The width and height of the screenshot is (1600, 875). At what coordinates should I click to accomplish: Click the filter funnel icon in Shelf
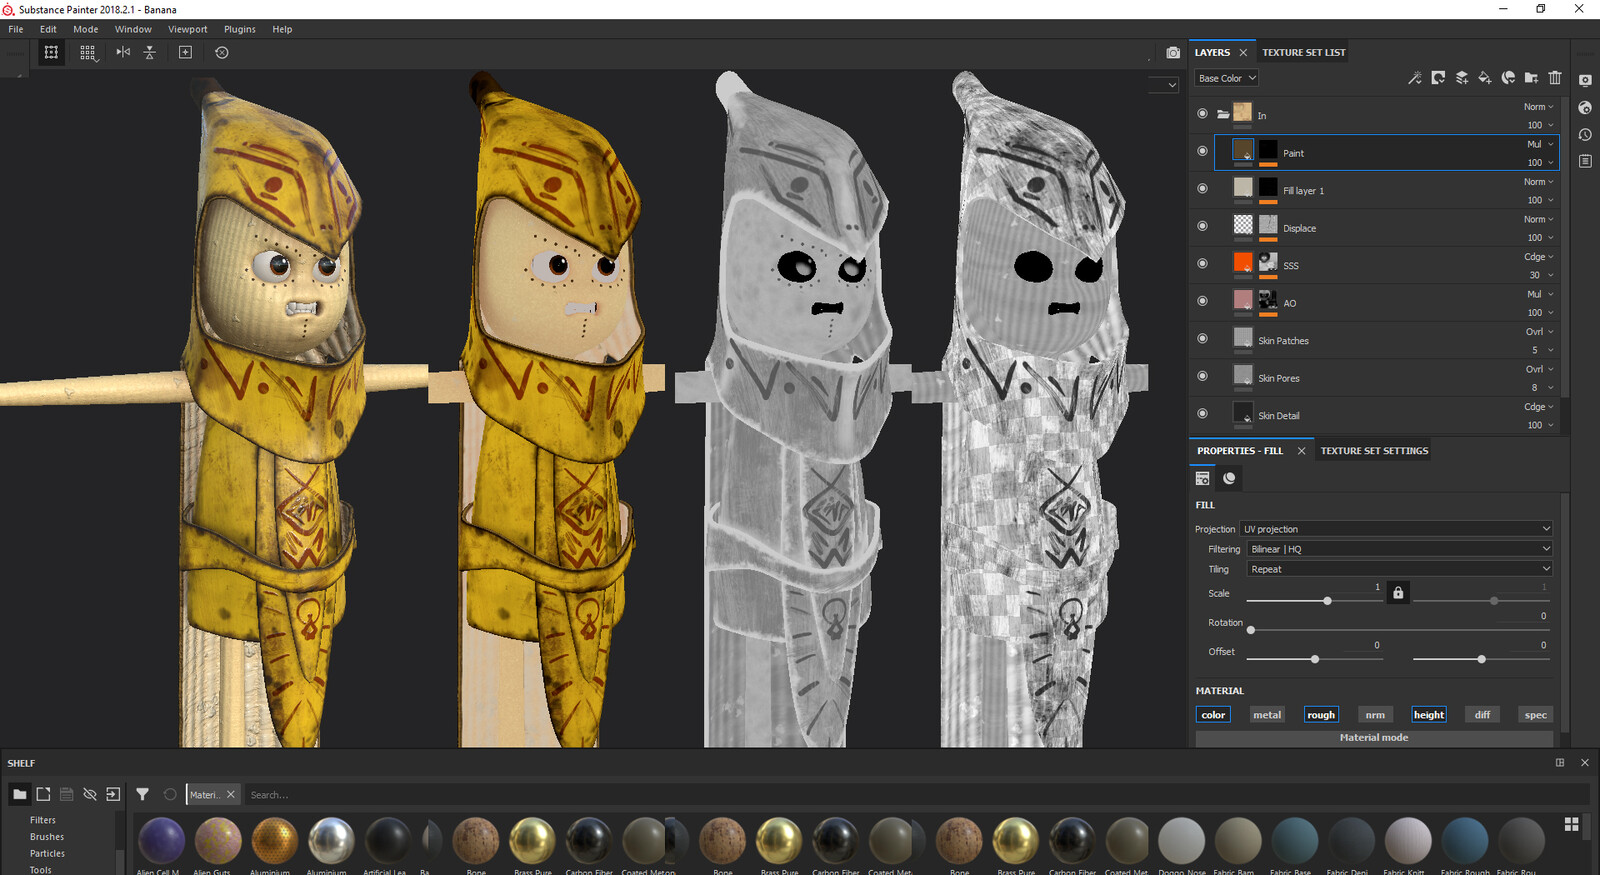point(143,794)
